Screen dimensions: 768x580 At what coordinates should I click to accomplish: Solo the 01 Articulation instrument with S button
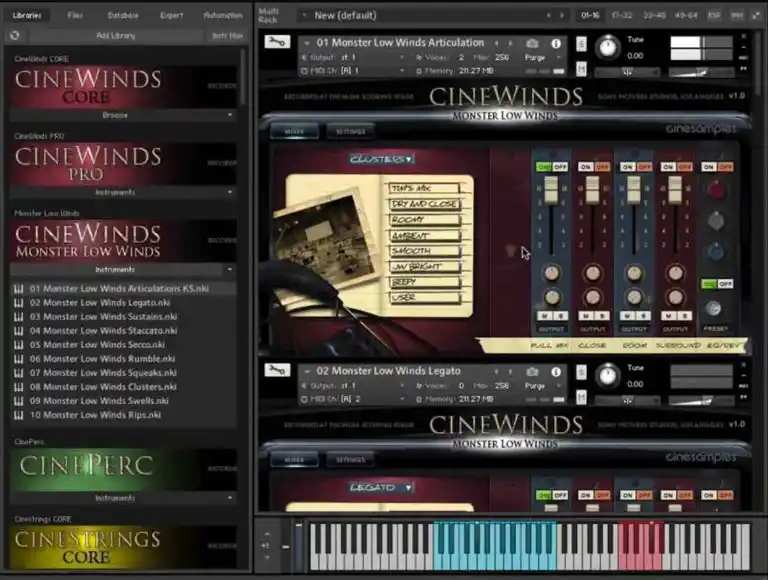pyautogui.click(x=581, y=44)
